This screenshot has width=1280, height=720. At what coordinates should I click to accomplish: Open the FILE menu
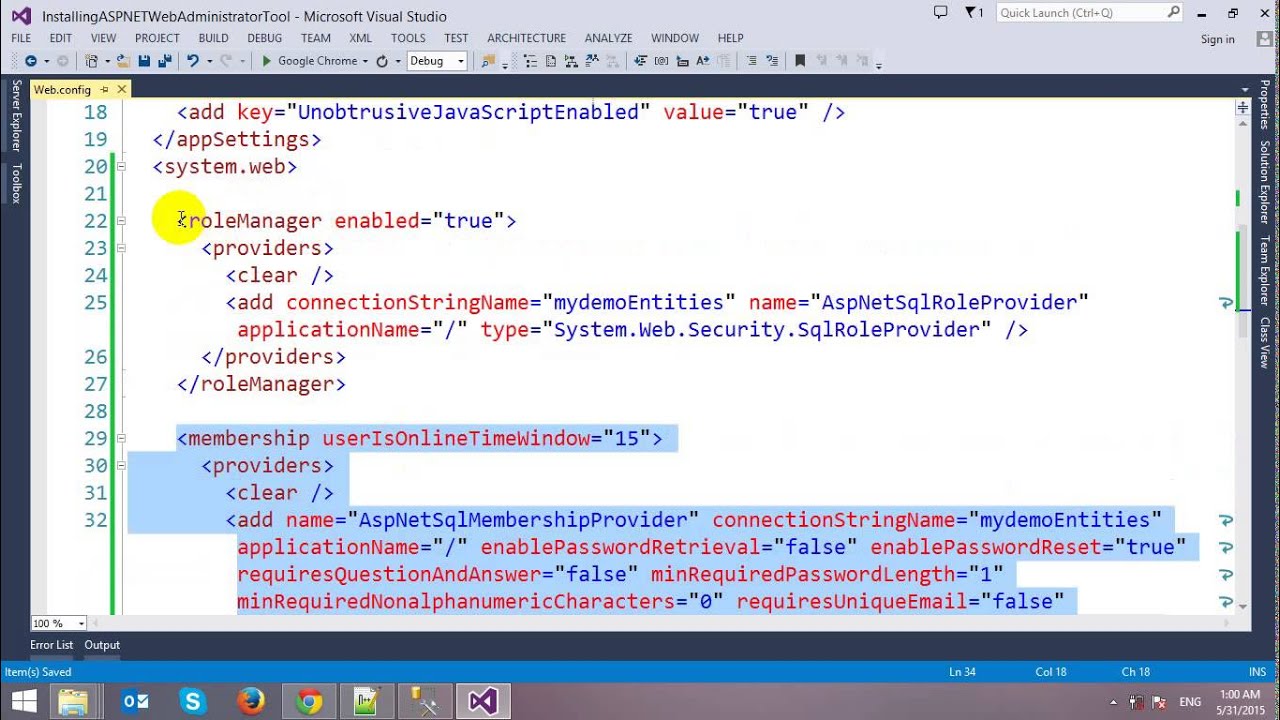tap(21, 38)
